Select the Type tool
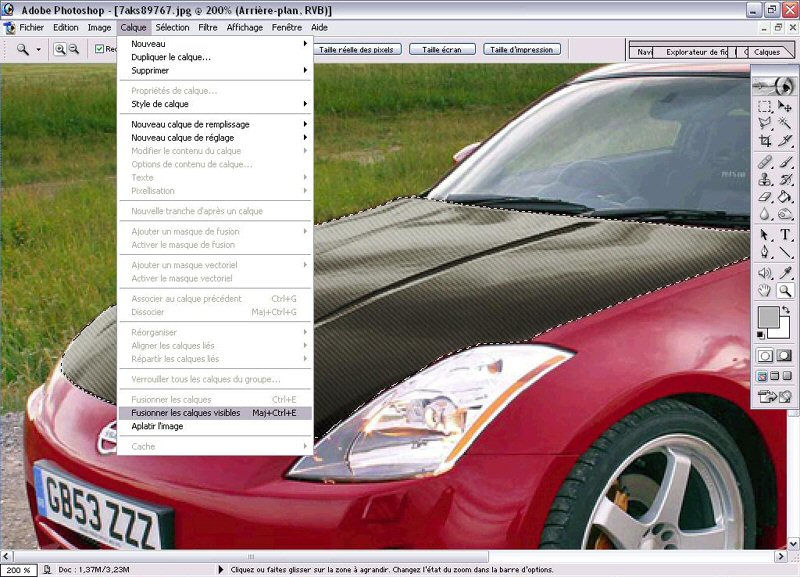The height and width of the screenshot is (577, 800). click(x=785, y=235)
